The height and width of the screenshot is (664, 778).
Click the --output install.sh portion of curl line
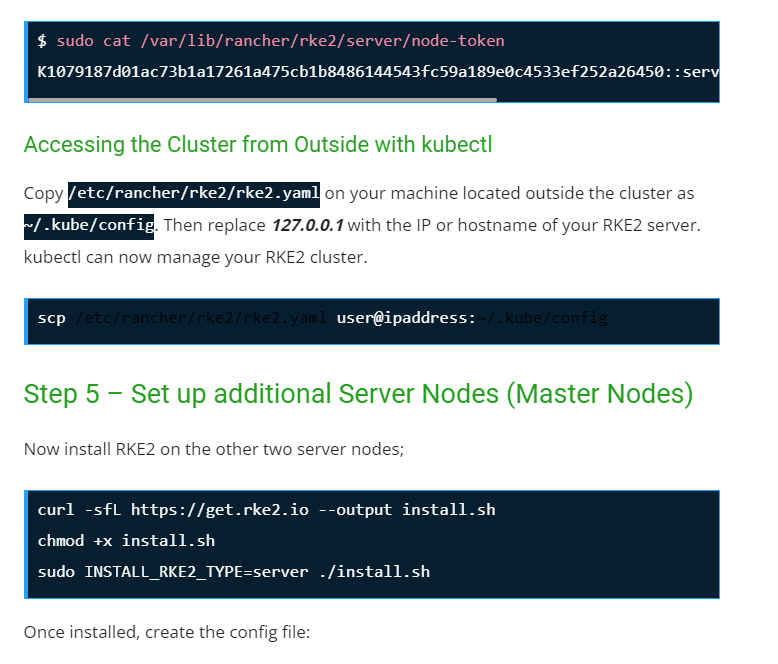point(407,510)
